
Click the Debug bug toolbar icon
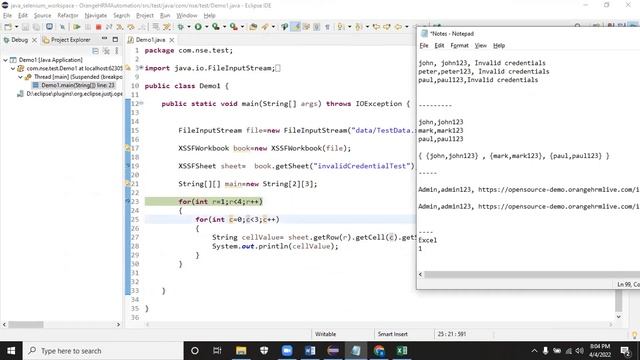(x=180, y=27)
